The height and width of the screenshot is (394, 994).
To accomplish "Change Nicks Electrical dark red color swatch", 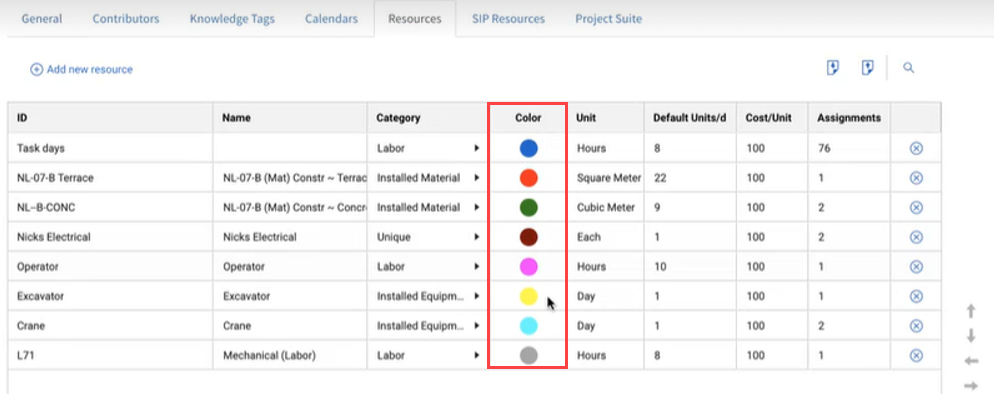I will 529,237.
